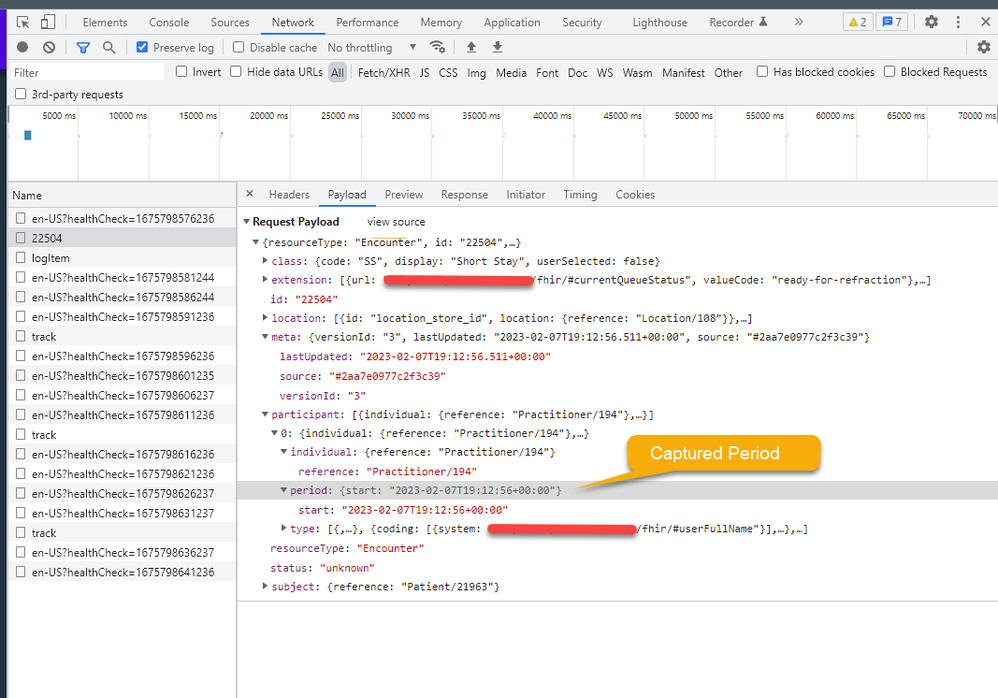Open network conditions wifi icon
This screenshot has width=998, height=698.
pos(437,47)
